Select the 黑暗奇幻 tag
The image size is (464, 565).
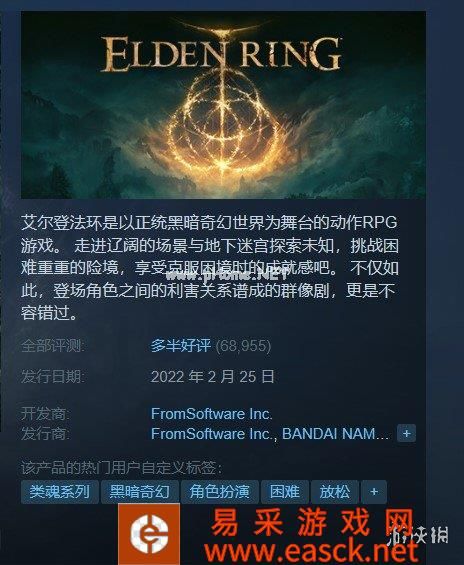[x=140, y=491]
